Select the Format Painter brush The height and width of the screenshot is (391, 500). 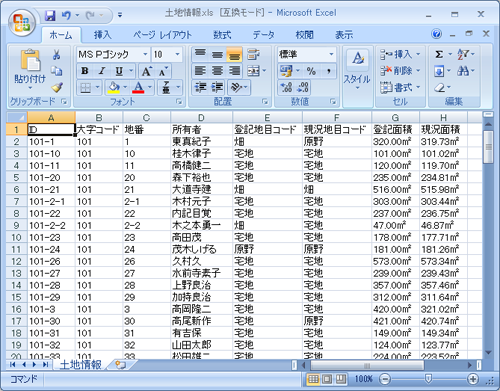(57, 87)
